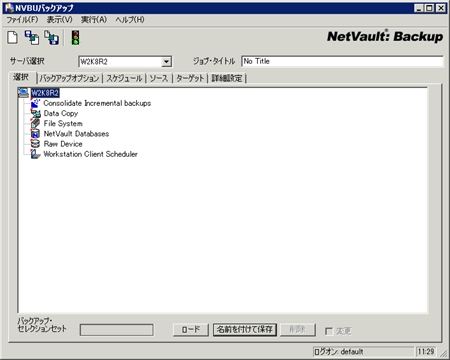
Task: Click the ジョブ・タイトル No Title field
Action: pyautogui.click(x=342, y=61)
